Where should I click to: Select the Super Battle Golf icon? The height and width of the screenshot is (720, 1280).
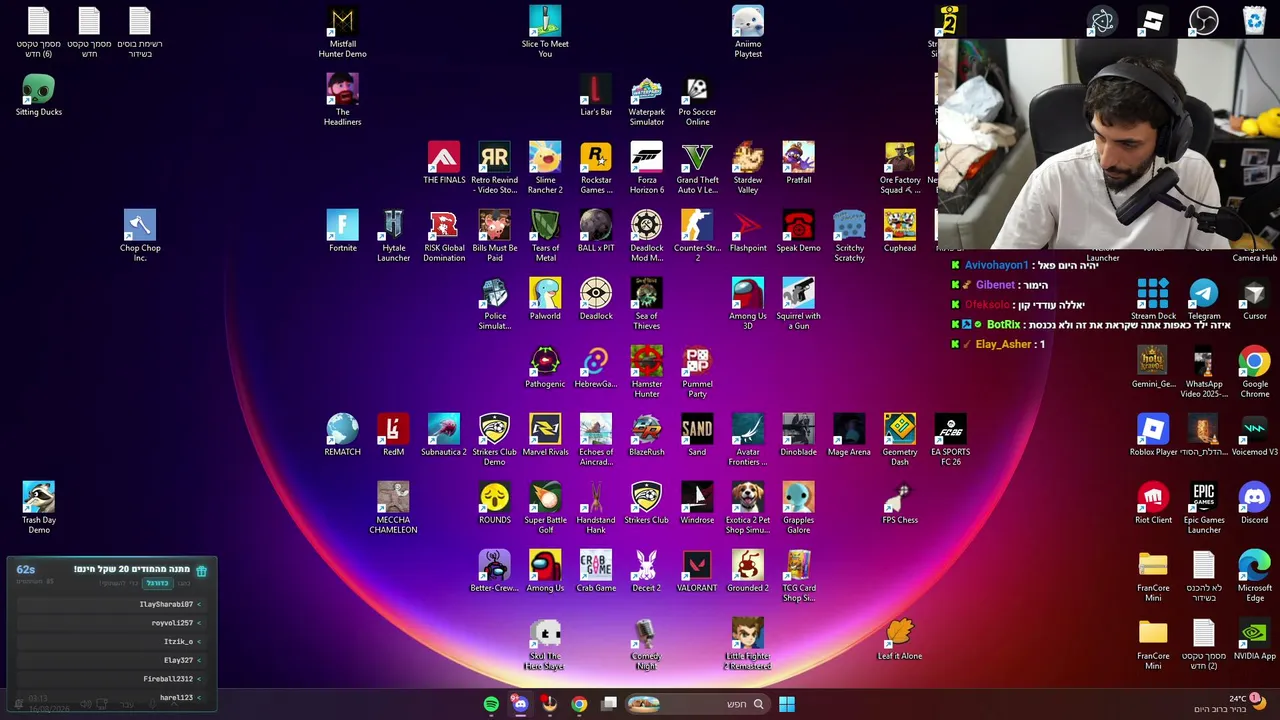pos(545,508)
